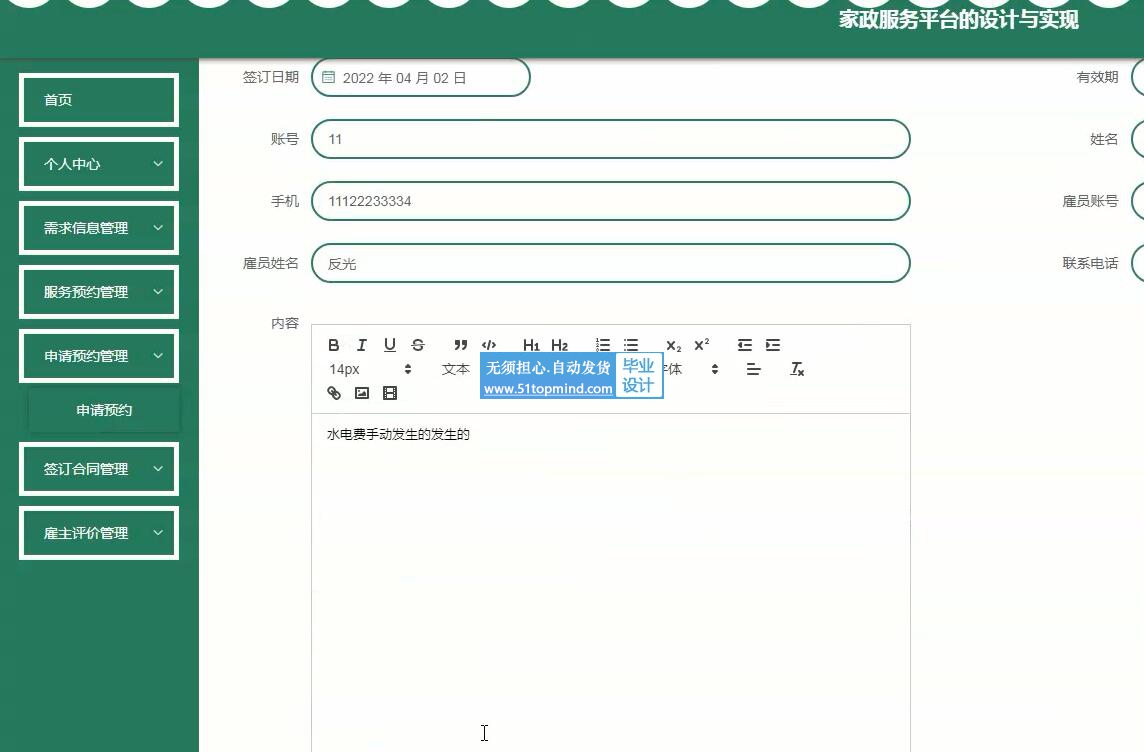Expand the 签订合同管理 sidebar menu
Image resolution: width=1144 pixels, height=752 pixels.
point(99,469)
